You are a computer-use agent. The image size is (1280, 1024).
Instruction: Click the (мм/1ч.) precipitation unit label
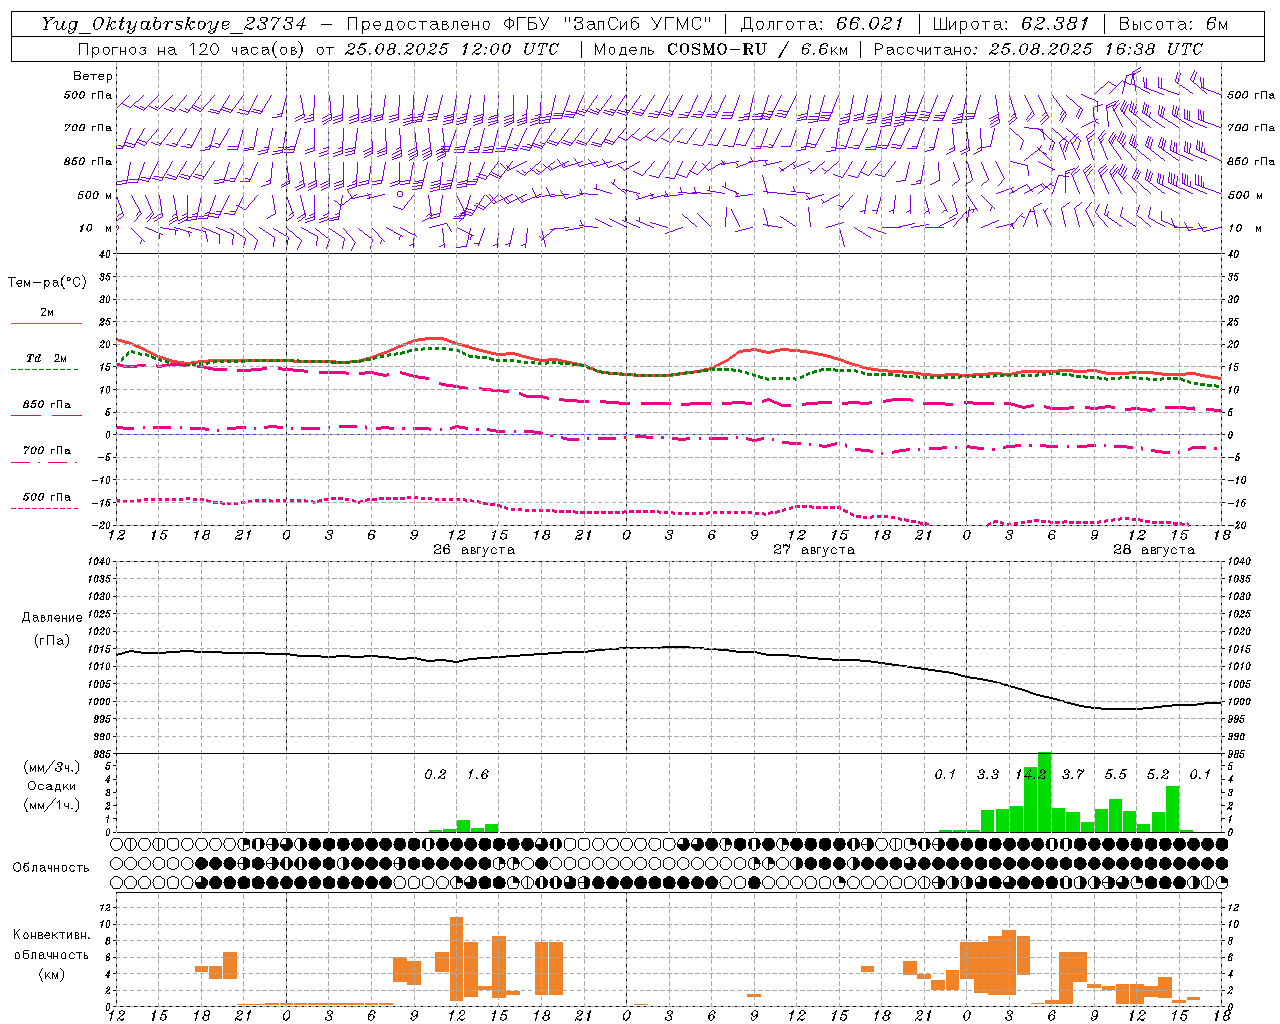(51, 805)
